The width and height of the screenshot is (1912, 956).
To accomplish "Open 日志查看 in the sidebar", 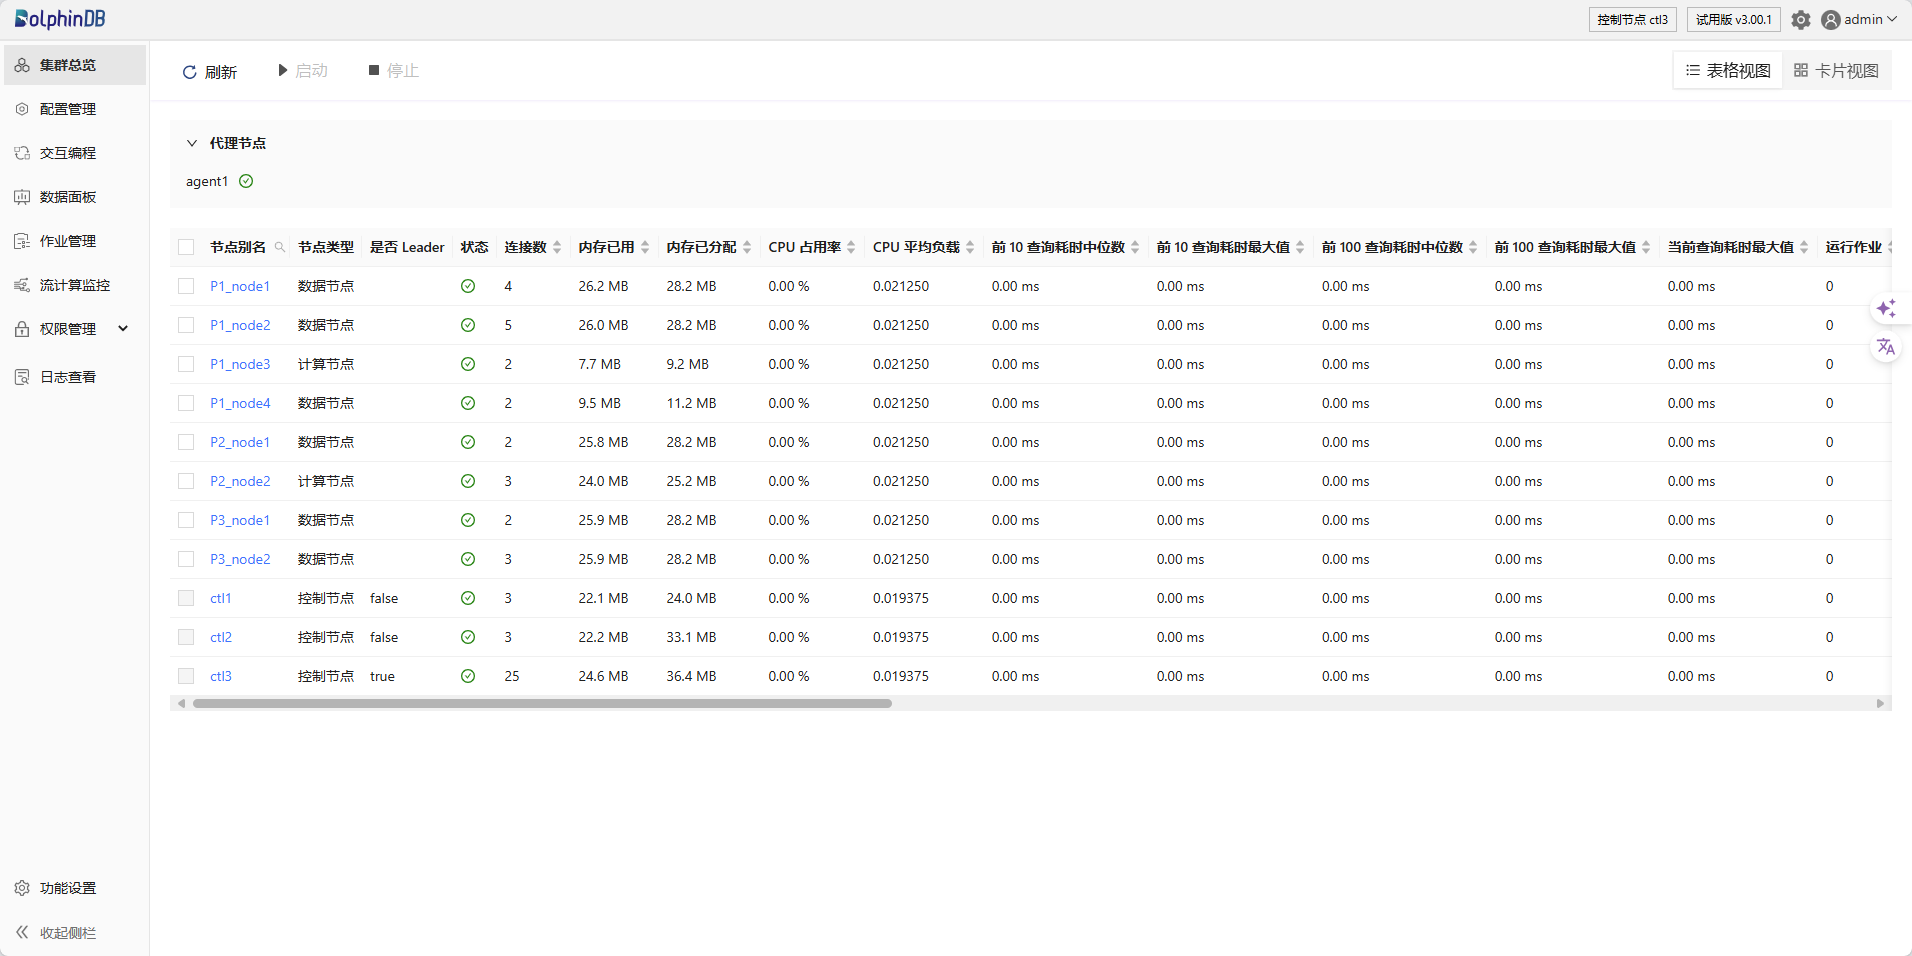I will tap(68, 377).
